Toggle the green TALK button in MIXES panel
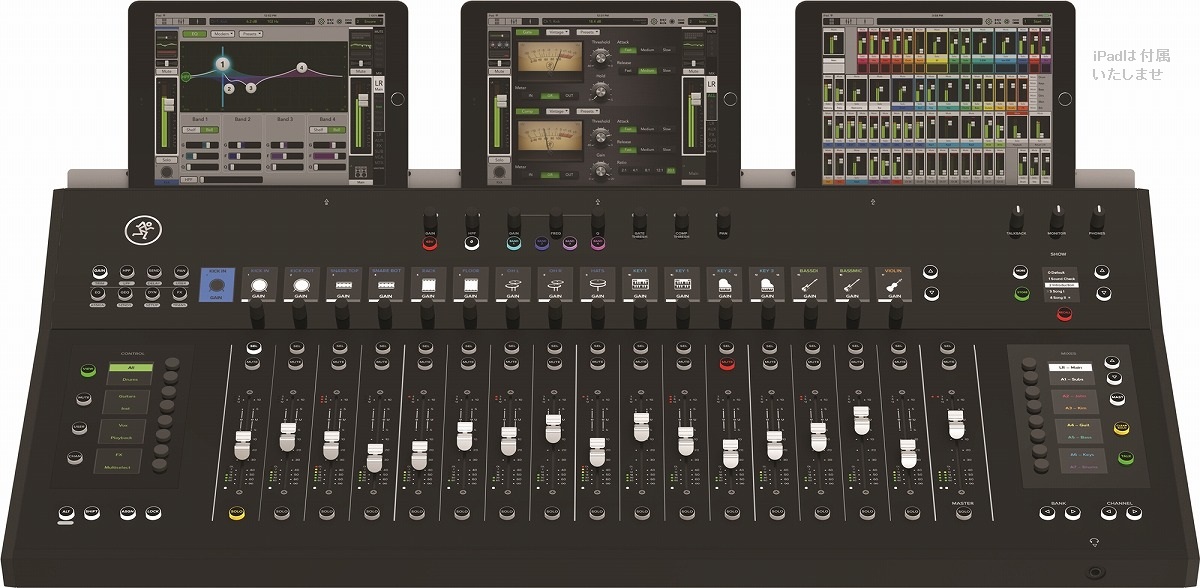The height and width of the screenshot is (588, 1200). click(1126, 456)
